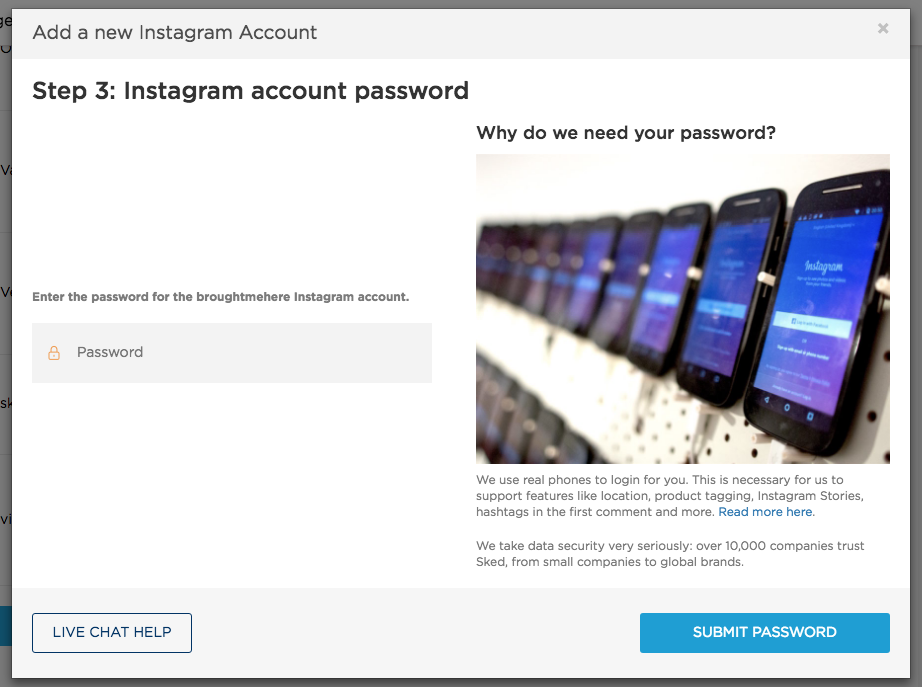The height and width of the screenshot is (687, 922).
Task: Select the Step 3 heading text
Action: [x=250, y=91]
